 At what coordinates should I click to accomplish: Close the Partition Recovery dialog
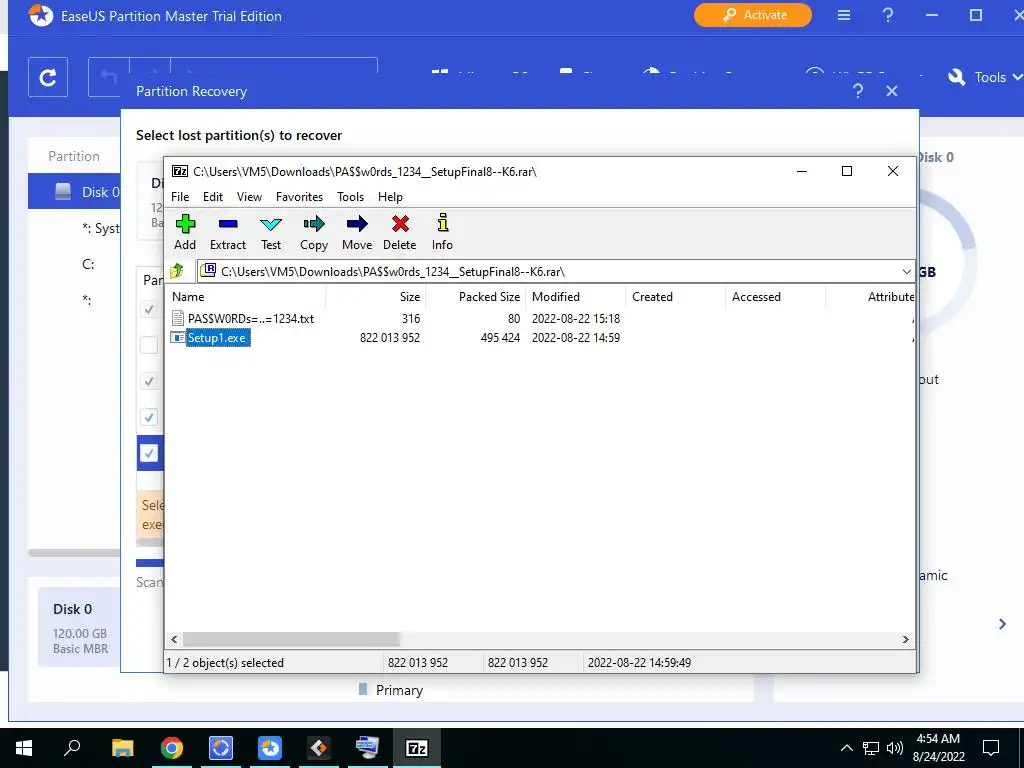892,91
